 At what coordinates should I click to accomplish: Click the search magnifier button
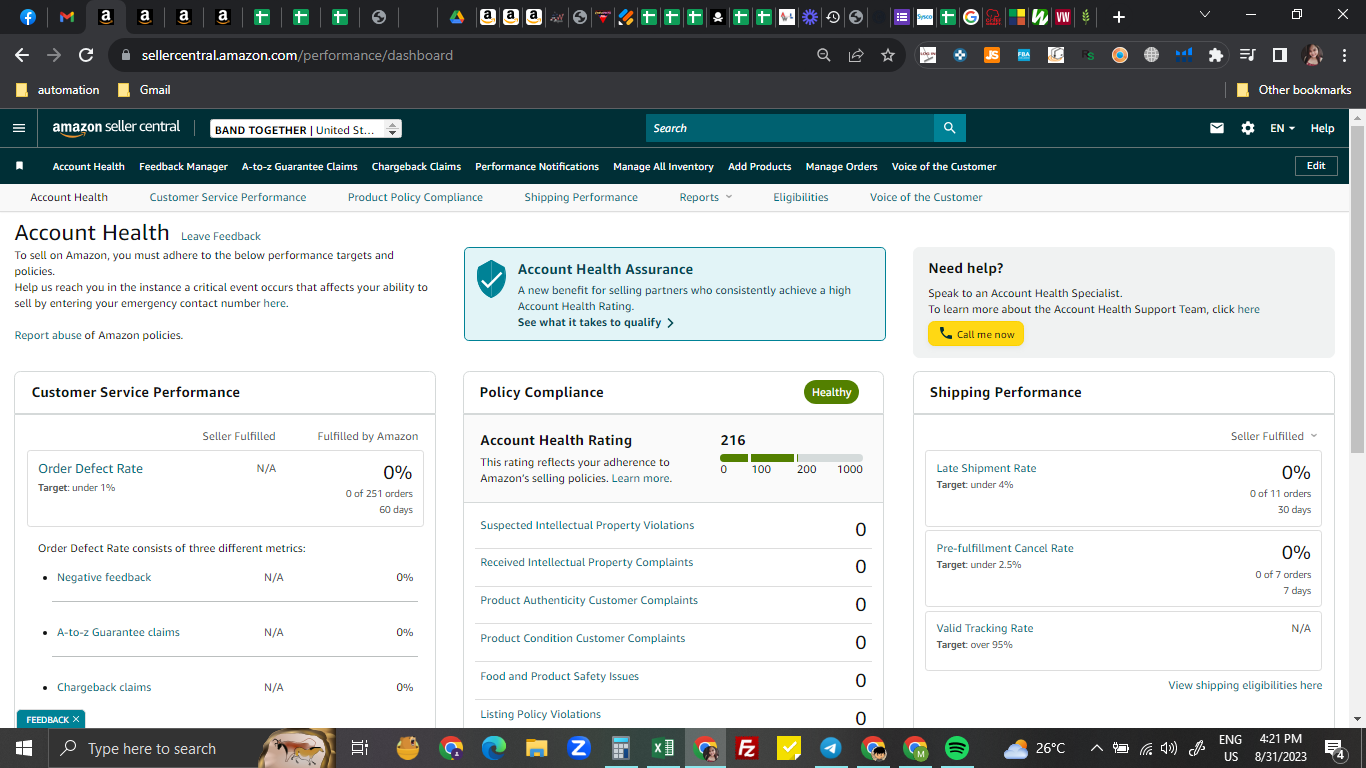pyautogui.click(x=949, y=128)
